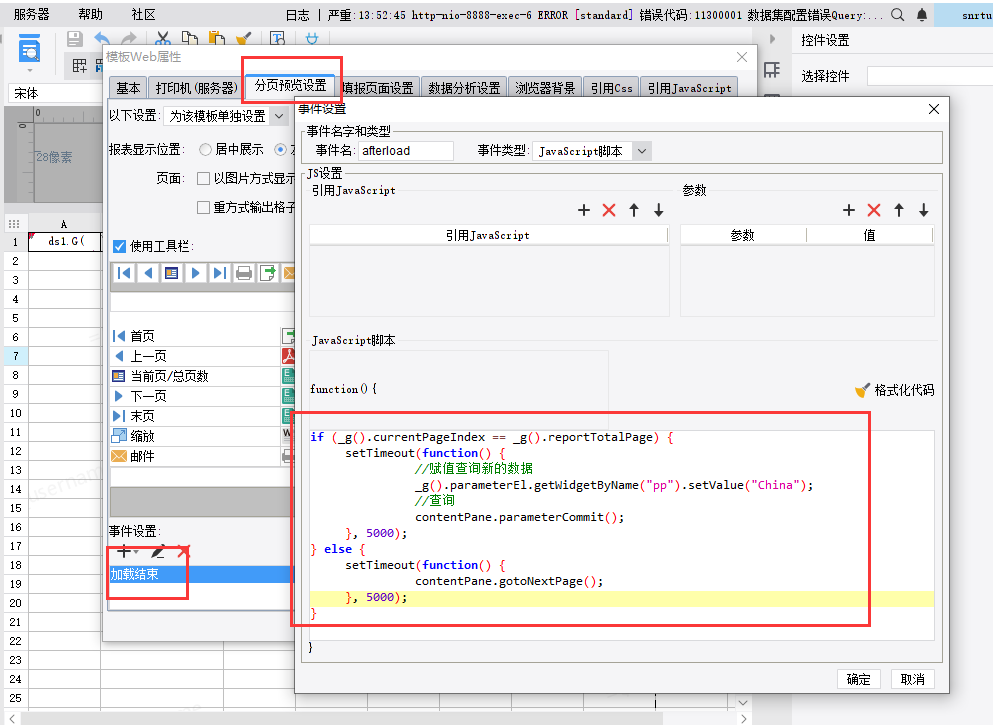This screenshot has width=993, height=725.
Task: Open 帮助 menu
Action: [90, 14]
